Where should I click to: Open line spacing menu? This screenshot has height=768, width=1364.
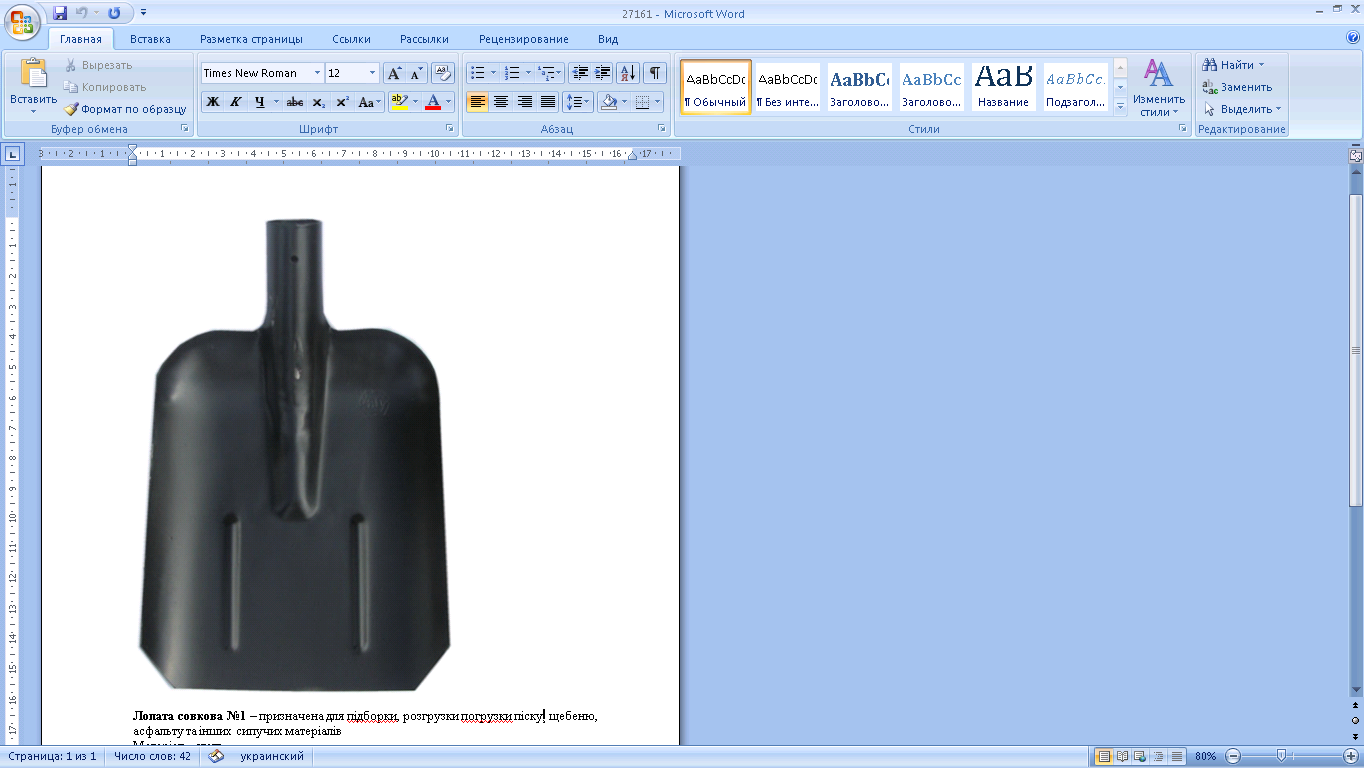(x=578, y=102)
